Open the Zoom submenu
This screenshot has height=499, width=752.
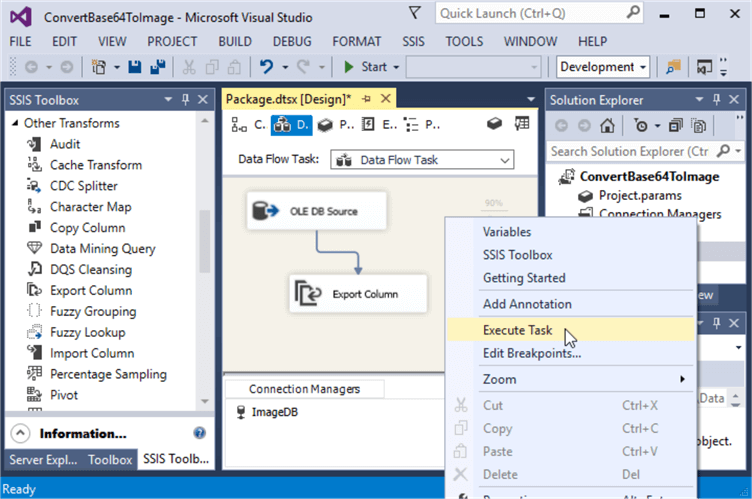pyautogui.click(x=571, y=379)
